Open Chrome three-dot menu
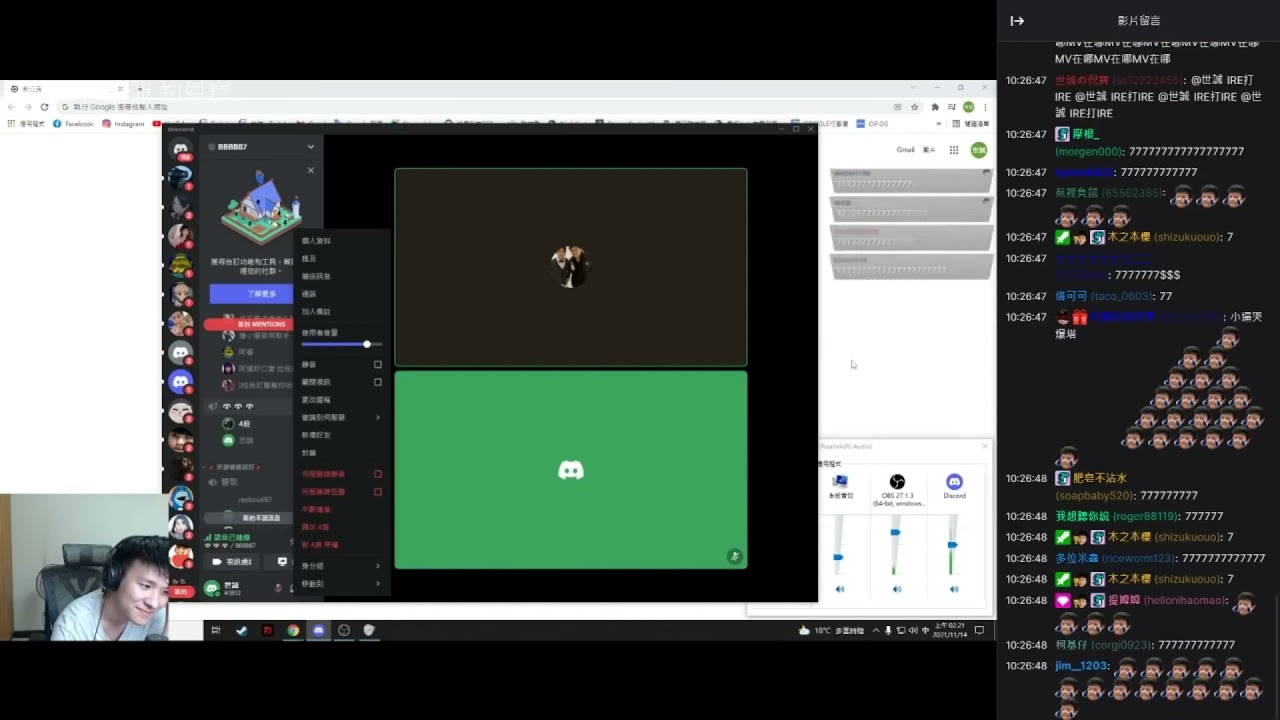Viewport: 1280px width, 720px height. [985, 107]
